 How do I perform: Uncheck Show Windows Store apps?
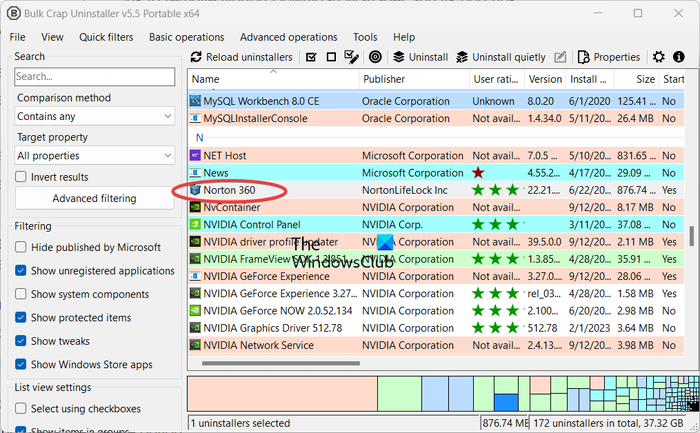coord(22,365)
